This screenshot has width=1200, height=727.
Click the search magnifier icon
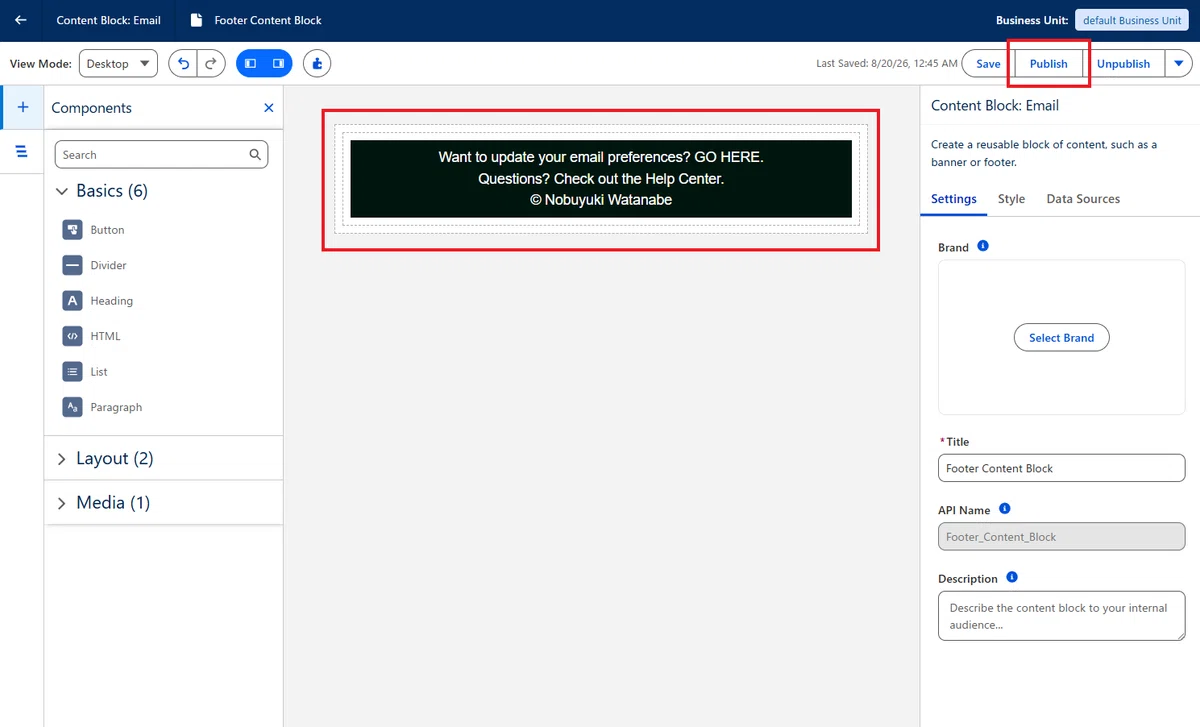pyautogui.click(x=255, y=155)
